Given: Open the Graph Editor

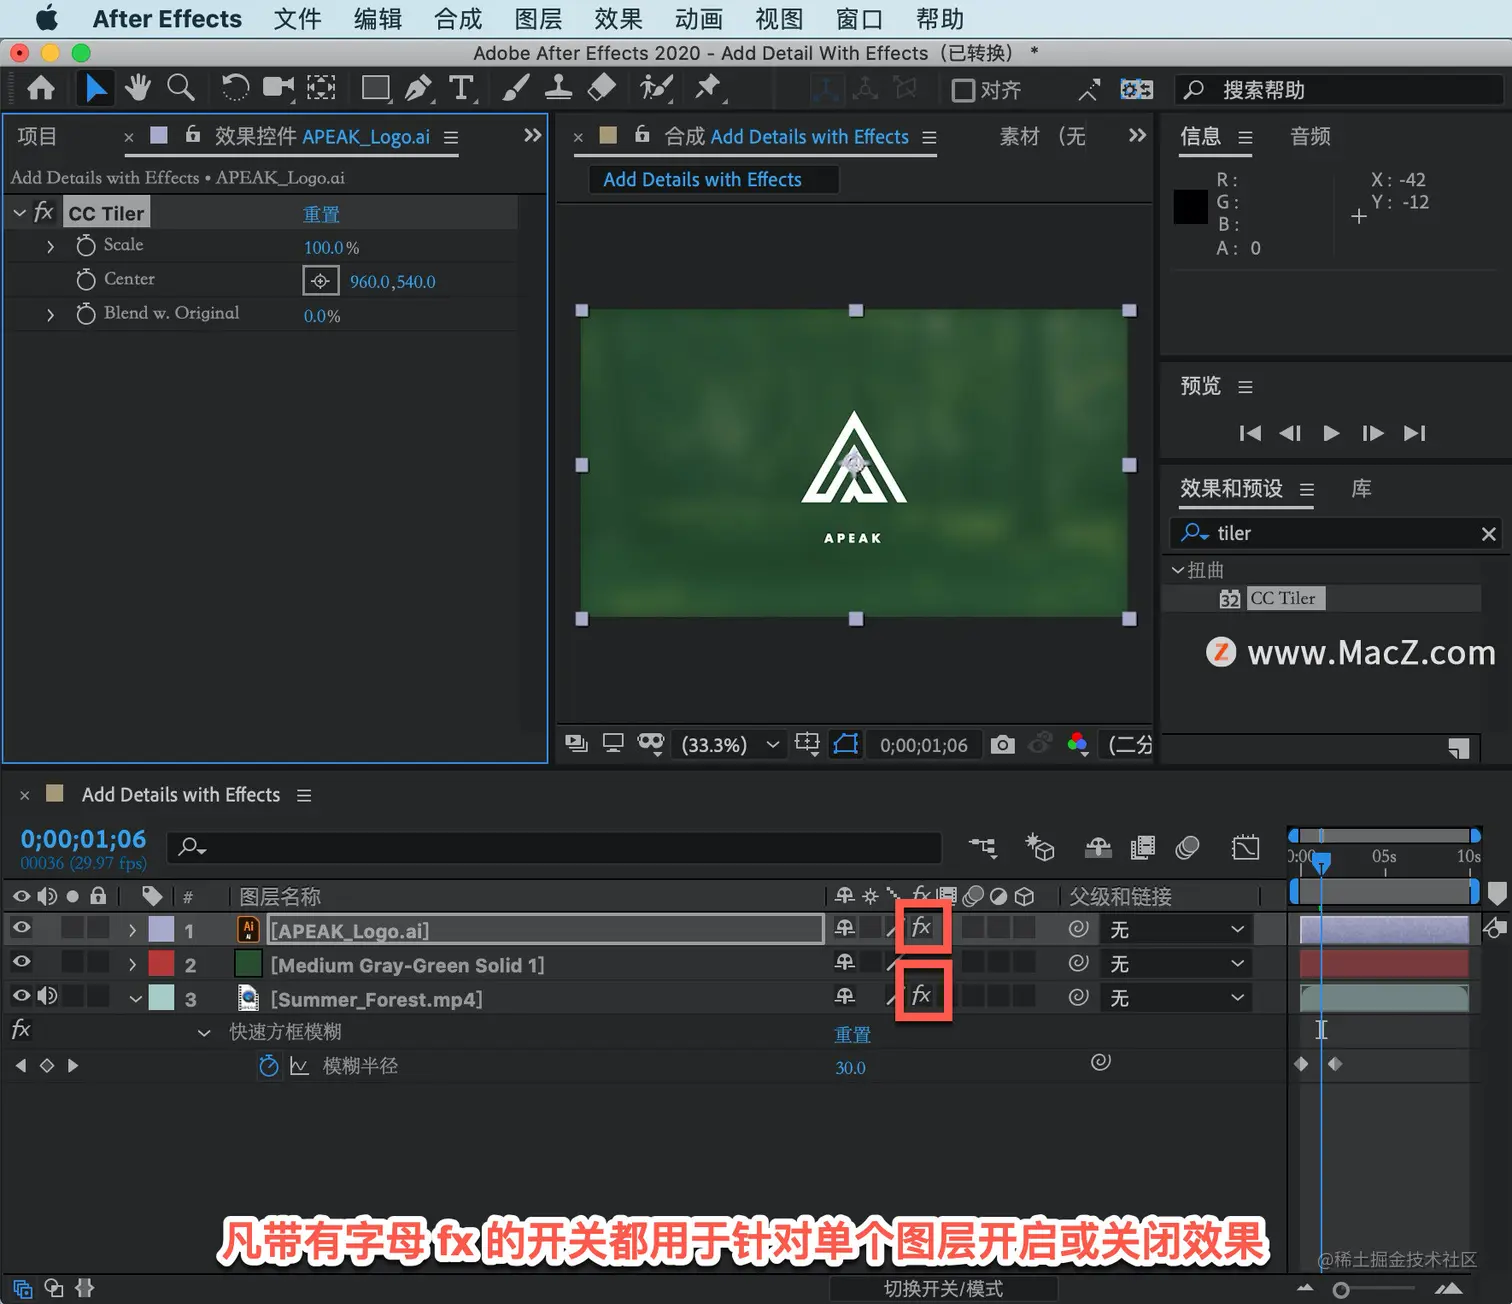Looking at the screenshot, I should point(1246,848).
